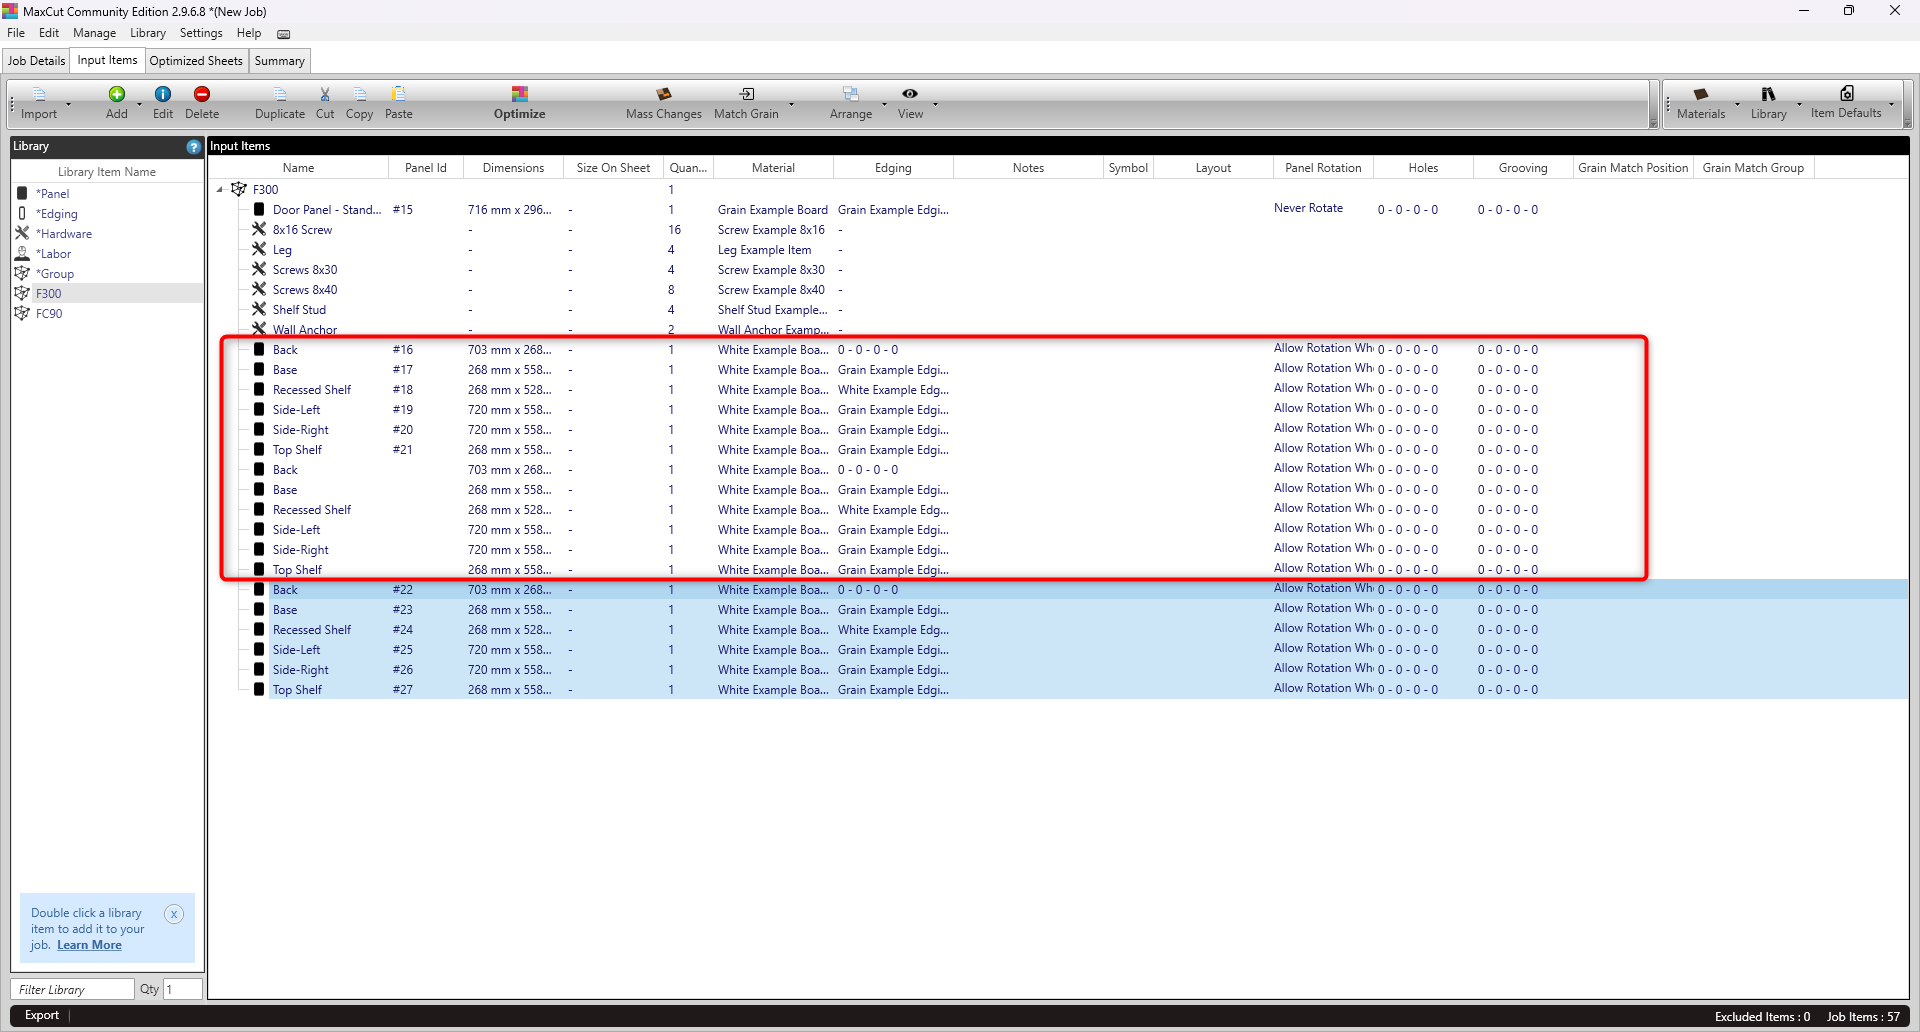Open the Arrange dropdown arrow
This screenshot has height=1032, width=1920.
pos(884,104)
